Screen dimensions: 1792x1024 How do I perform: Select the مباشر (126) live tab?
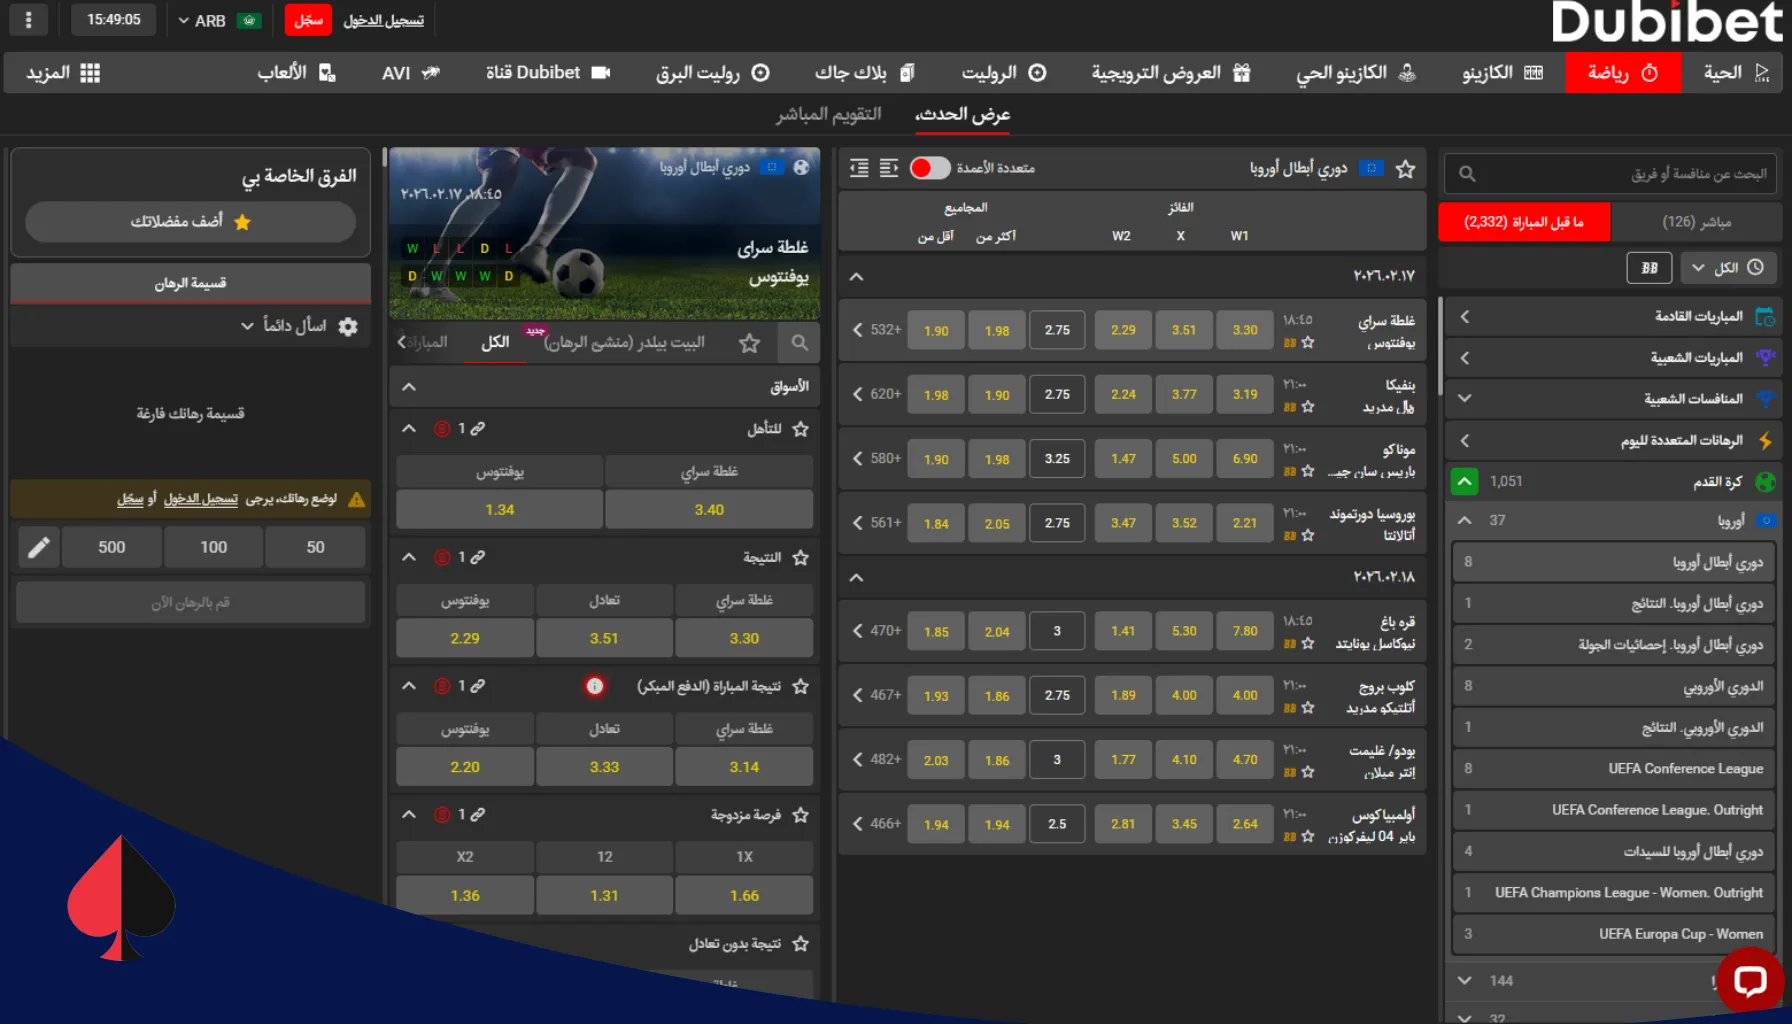tap(1696, 222)
